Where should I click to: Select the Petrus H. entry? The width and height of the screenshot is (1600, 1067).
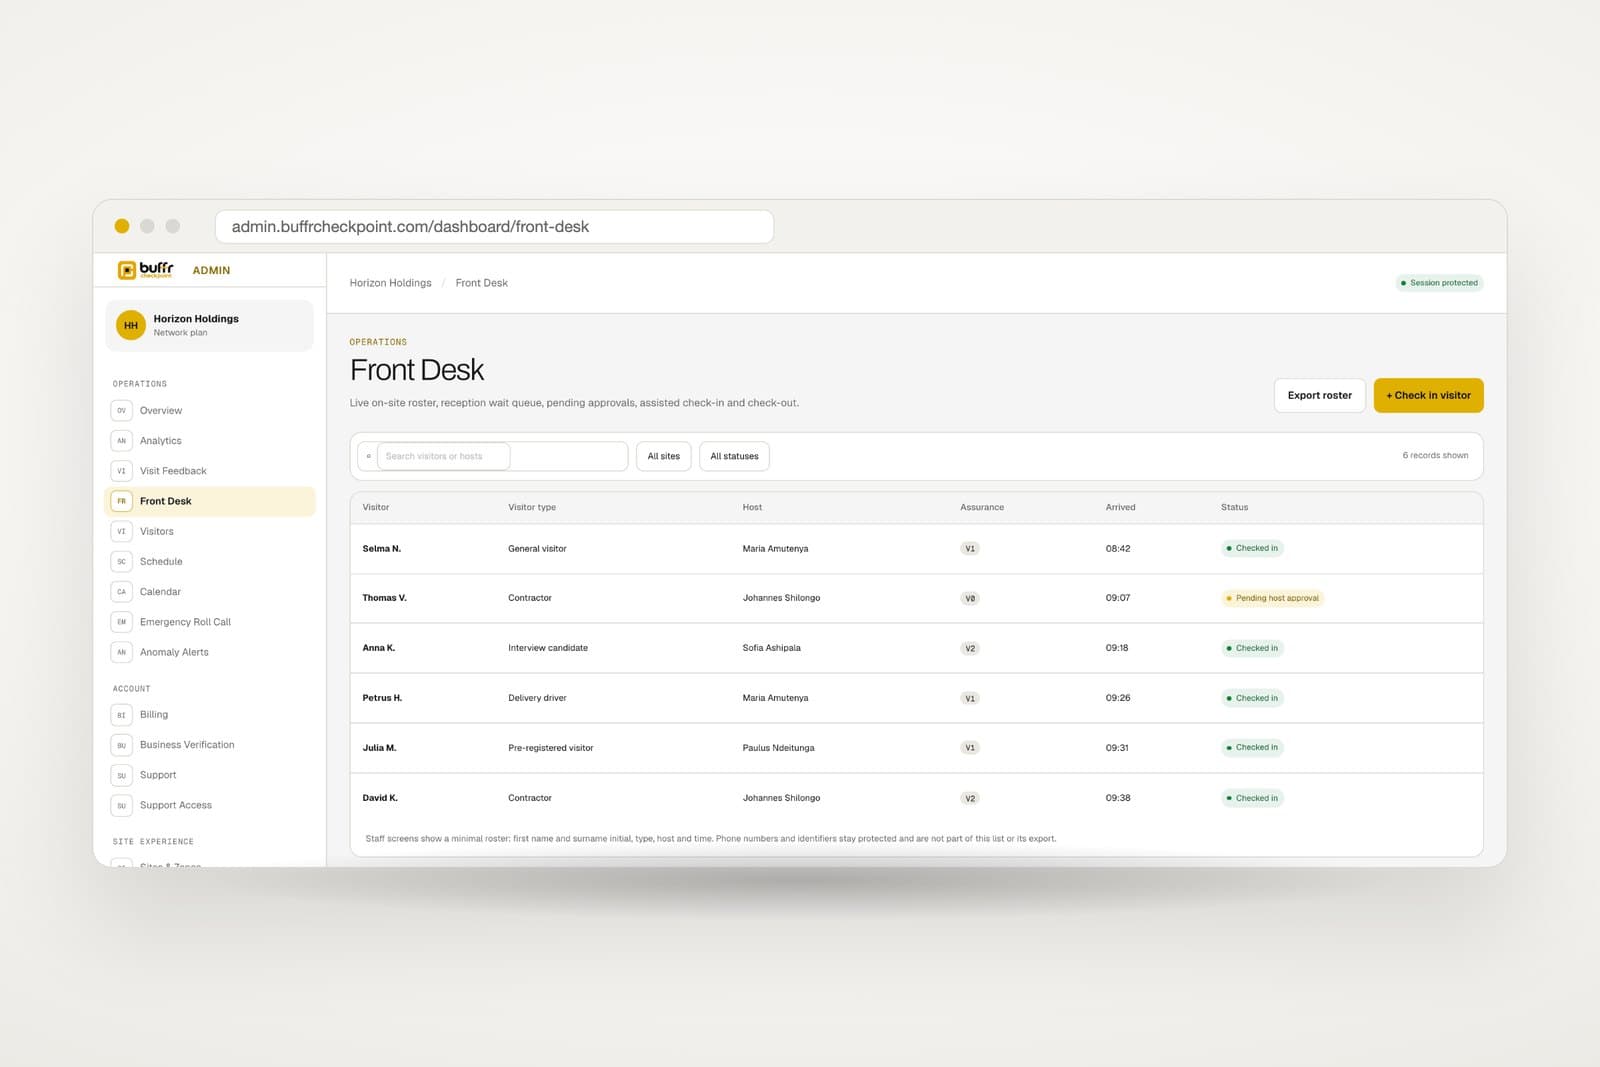382,698
